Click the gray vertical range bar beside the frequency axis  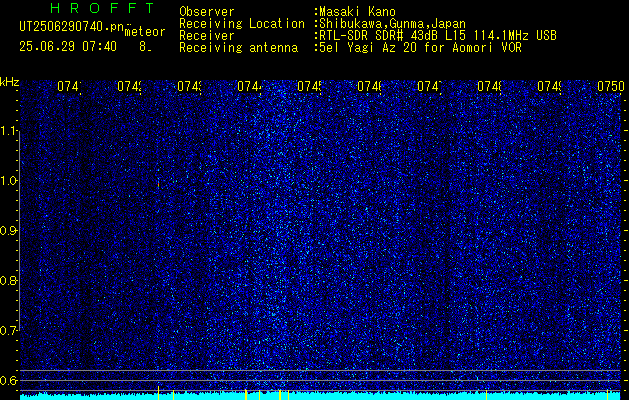[19, 230]
